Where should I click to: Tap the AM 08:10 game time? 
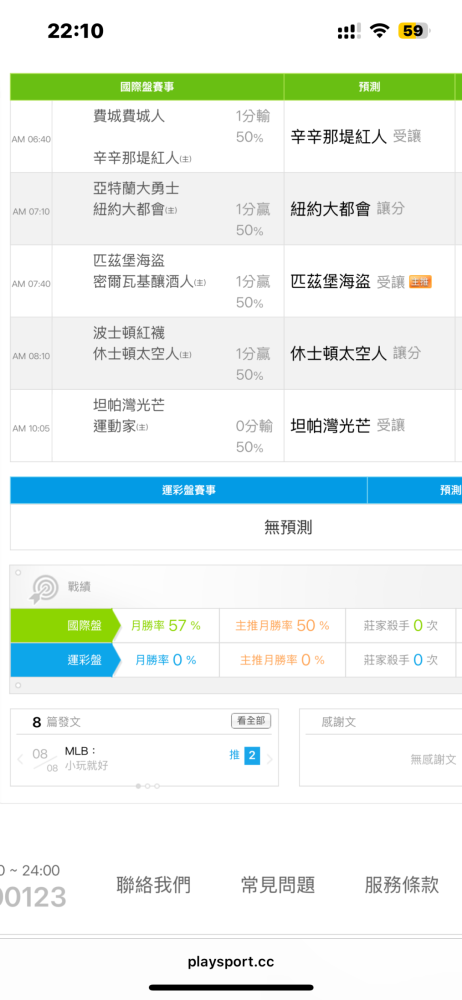coord(31,356)
